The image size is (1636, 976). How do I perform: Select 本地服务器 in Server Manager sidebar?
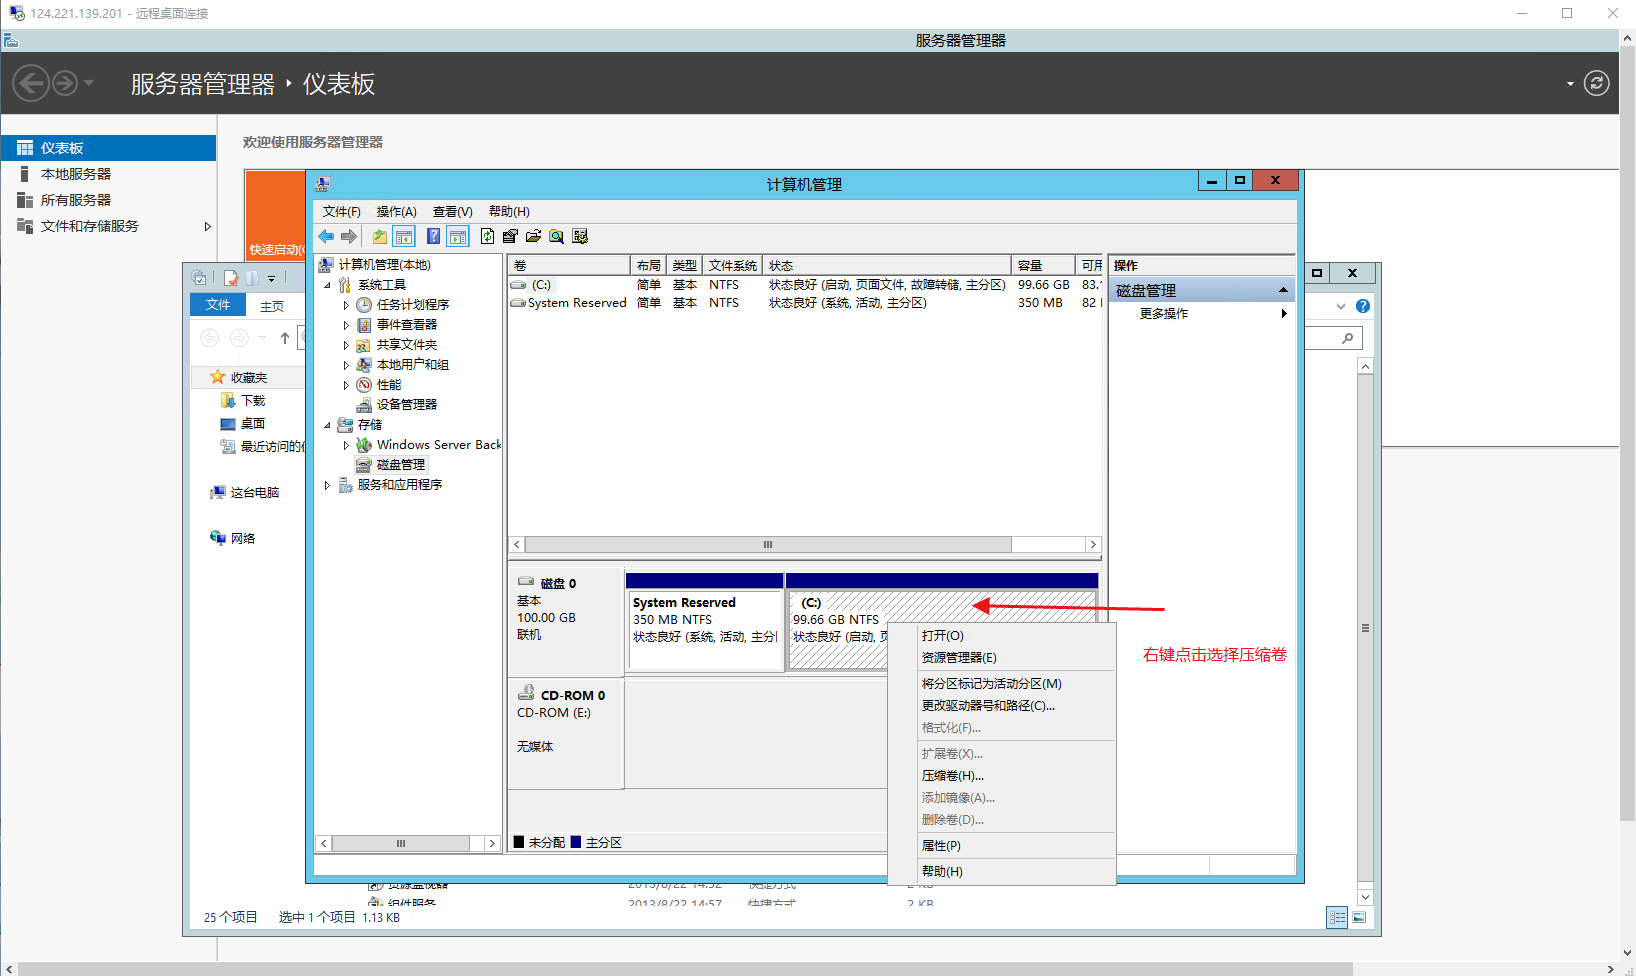click(76, 174)
